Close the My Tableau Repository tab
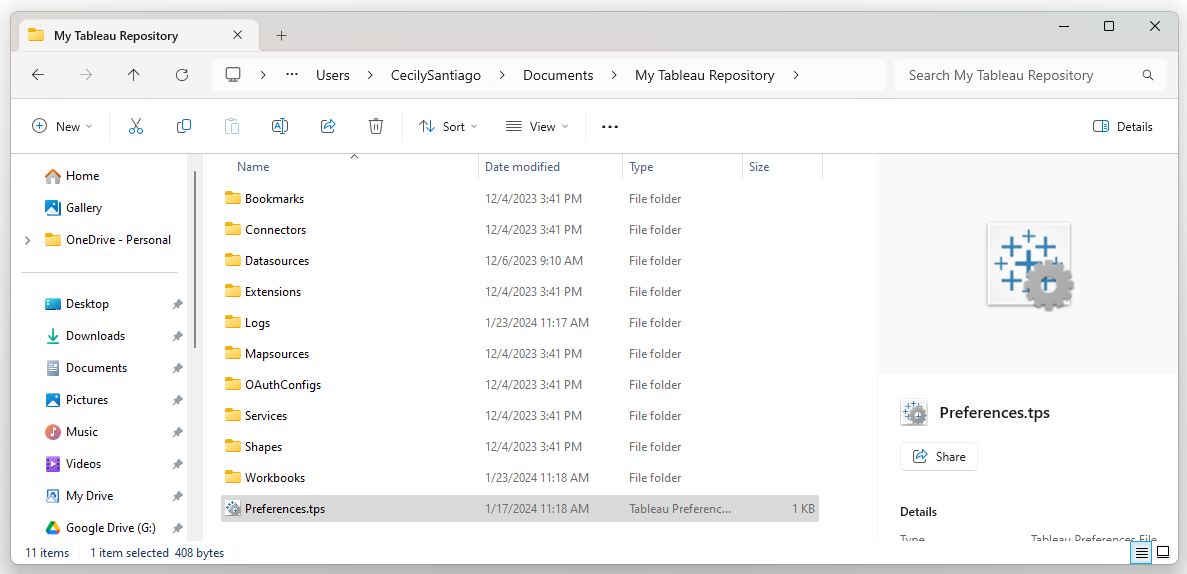Screen dimensions: 1187x574 tap(238, 35)
